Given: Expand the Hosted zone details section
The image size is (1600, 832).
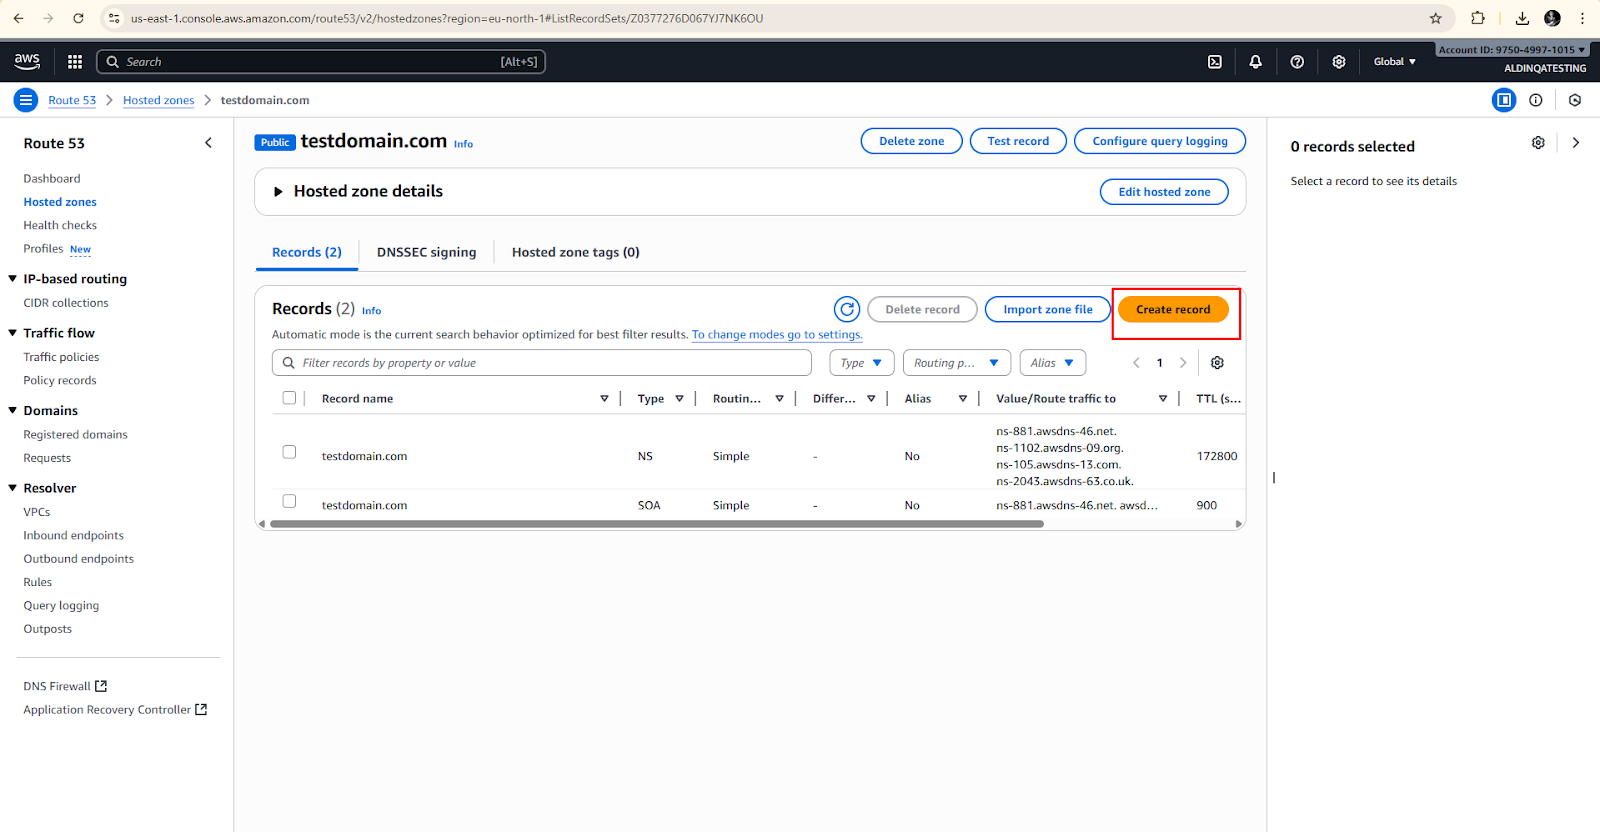Looking at the screenshot, I should [279, 192].
